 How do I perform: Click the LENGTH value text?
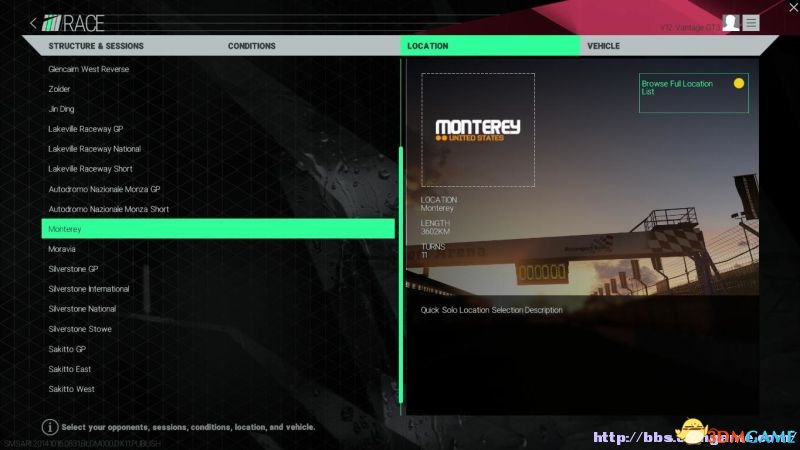pos(435,232)
